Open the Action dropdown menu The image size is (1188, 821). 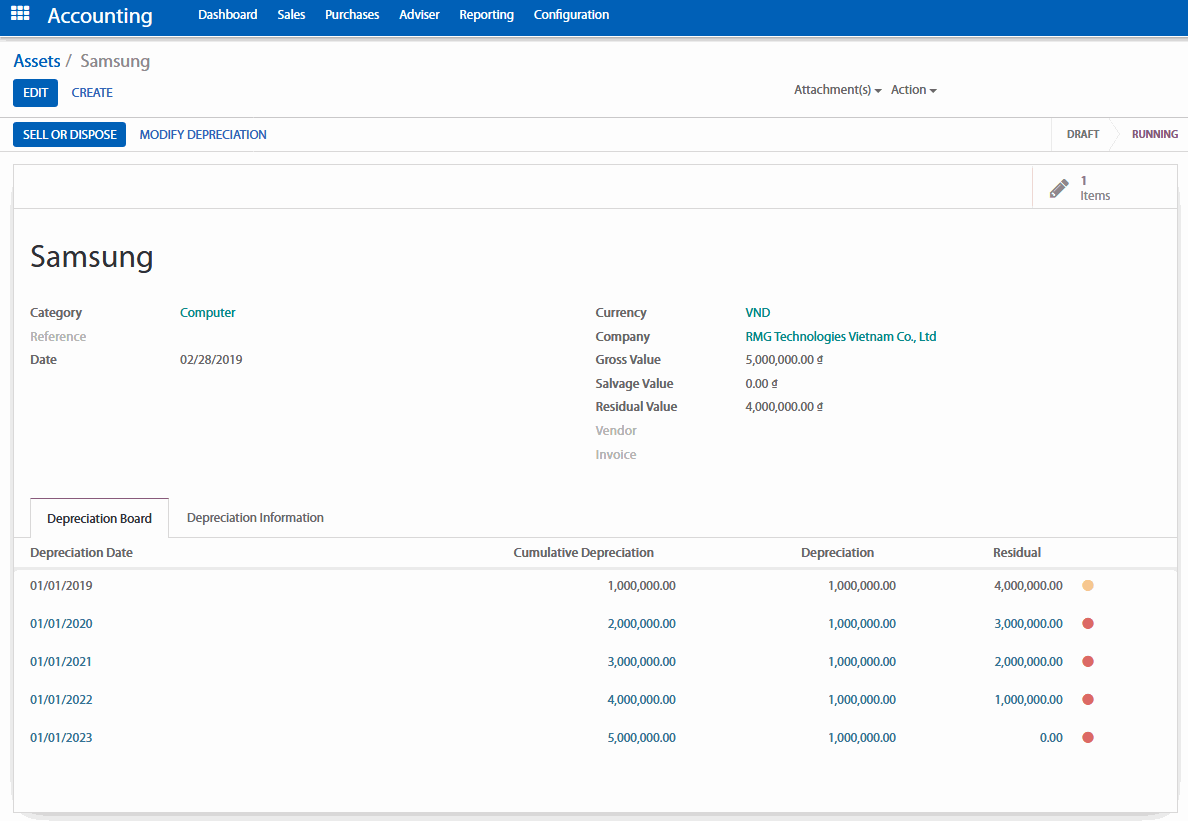pyautogui.click(x=913, y=90)
